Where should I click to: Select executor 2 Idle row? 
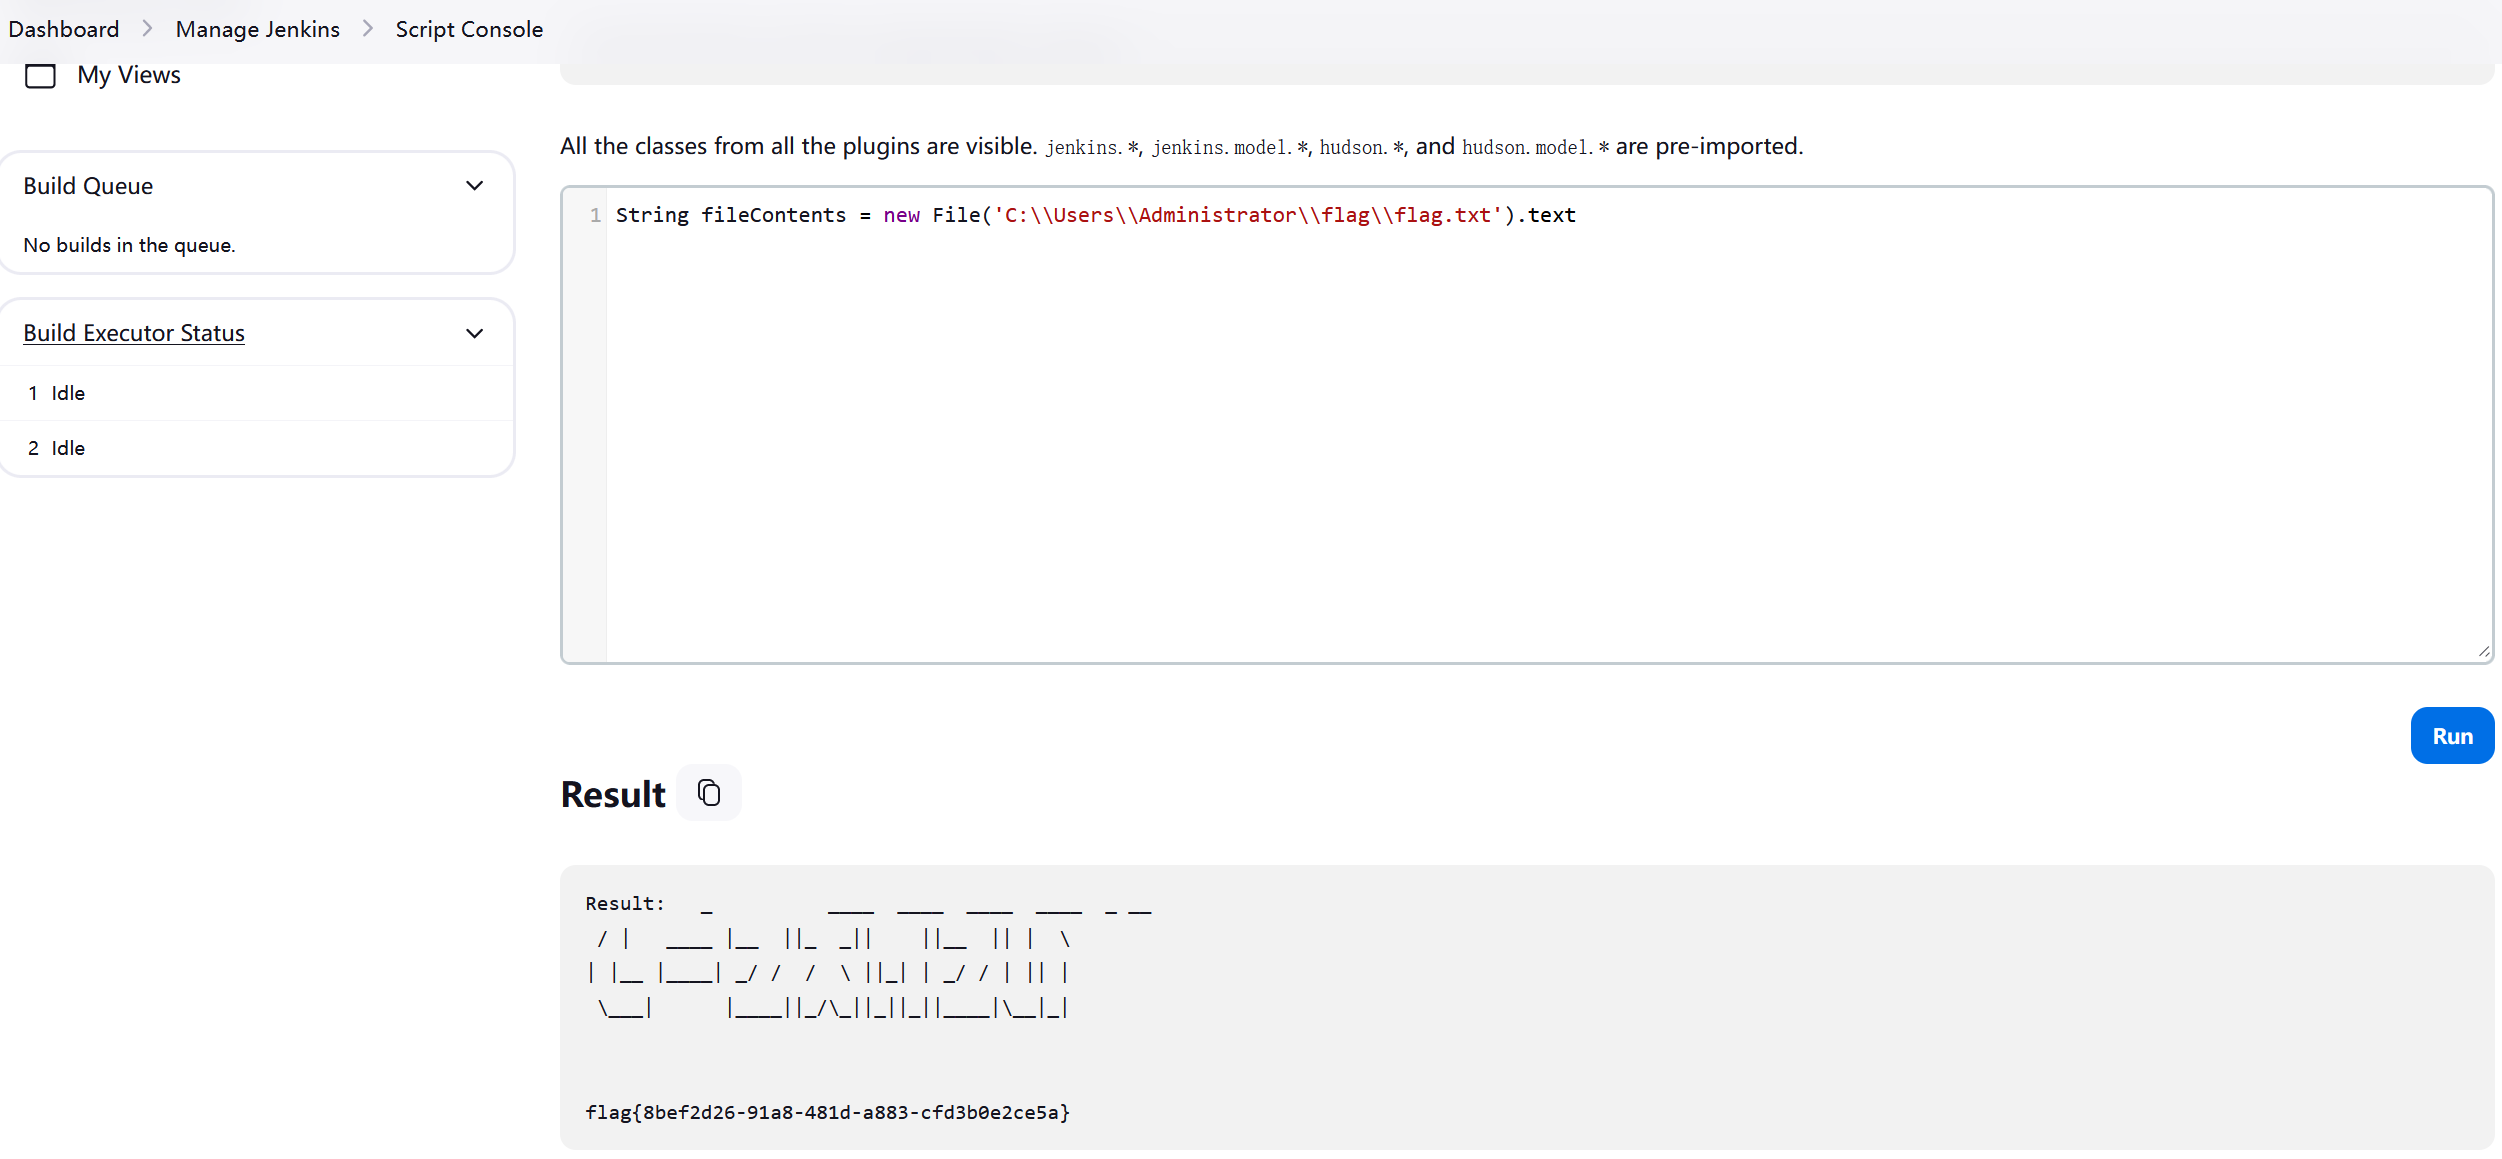(x=257, y=448)
